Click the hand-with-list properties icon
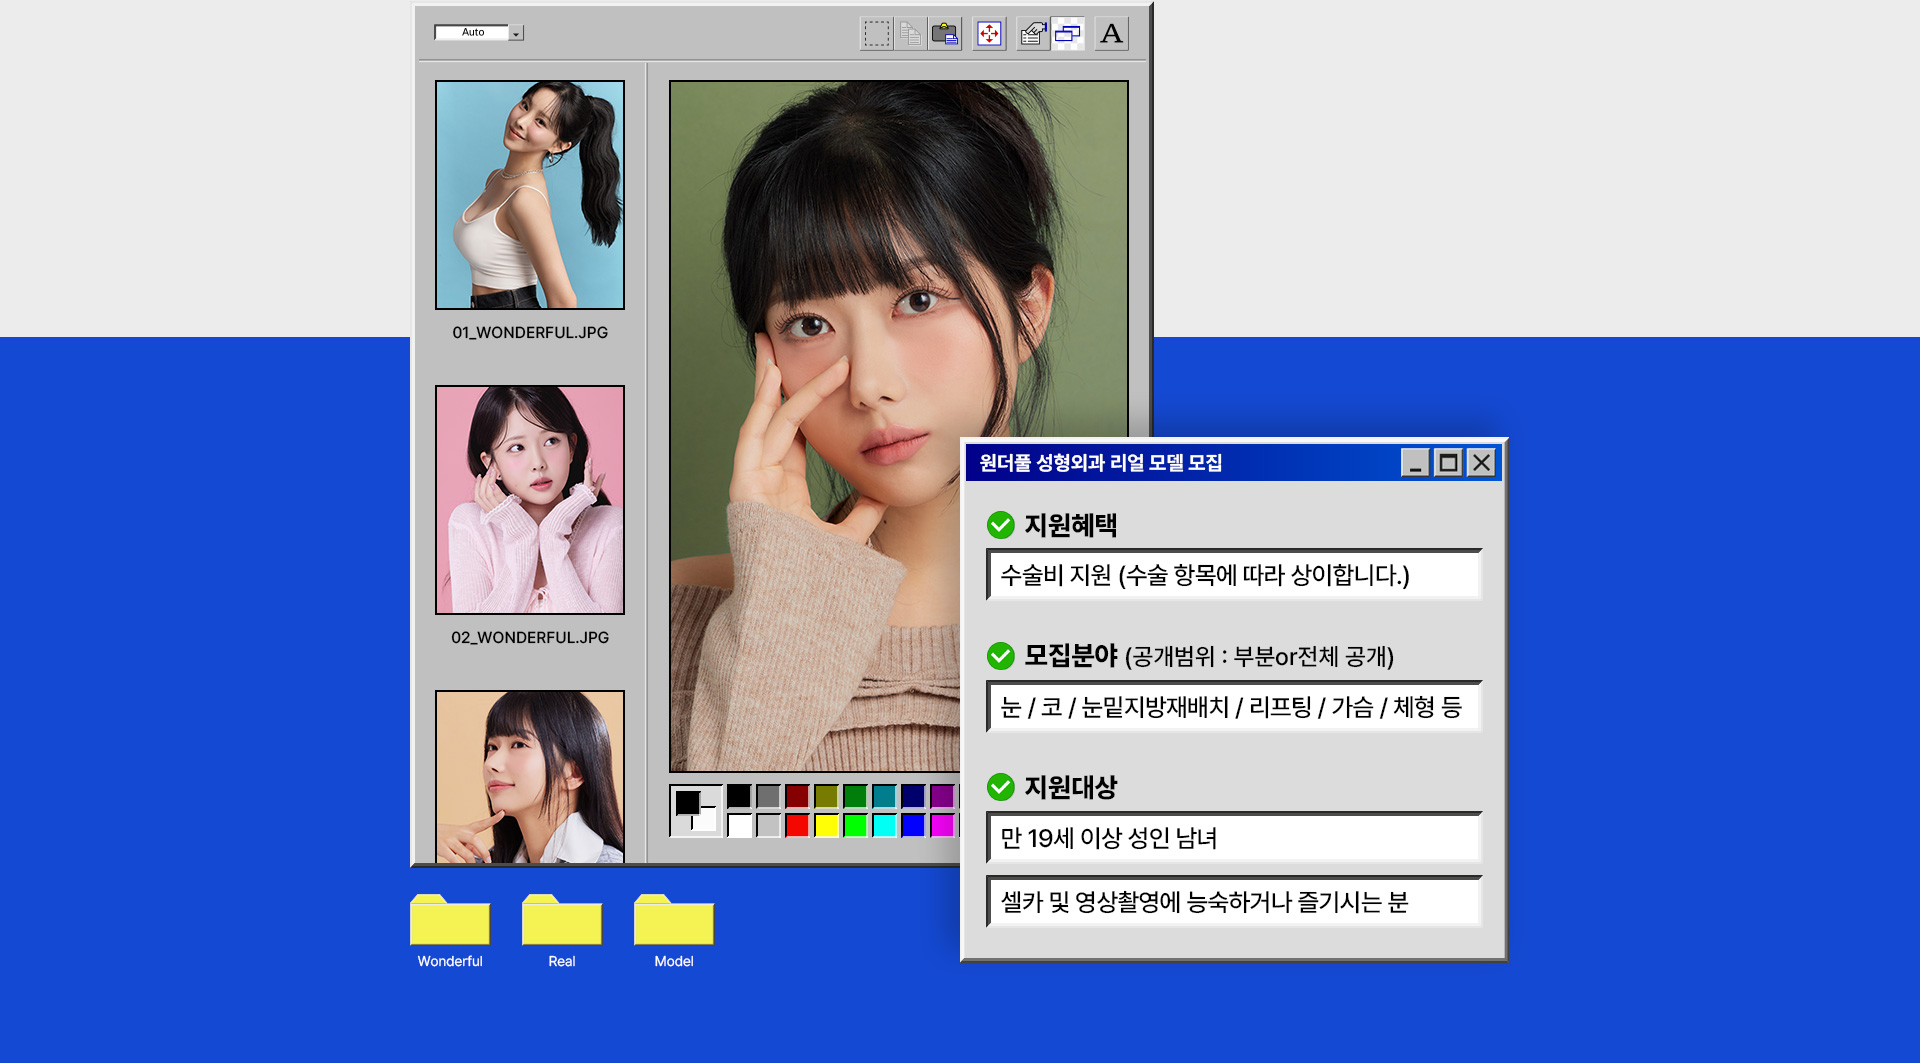Viewport: 1920px width, 1063px height. (x=1032, y=34)
